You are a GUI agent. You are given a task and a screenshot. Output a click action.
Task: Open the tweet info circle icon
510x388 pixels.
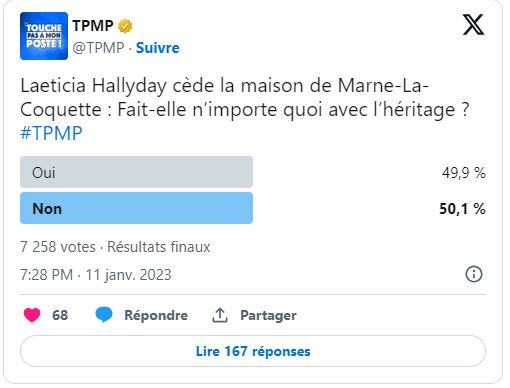pos(474,274)
